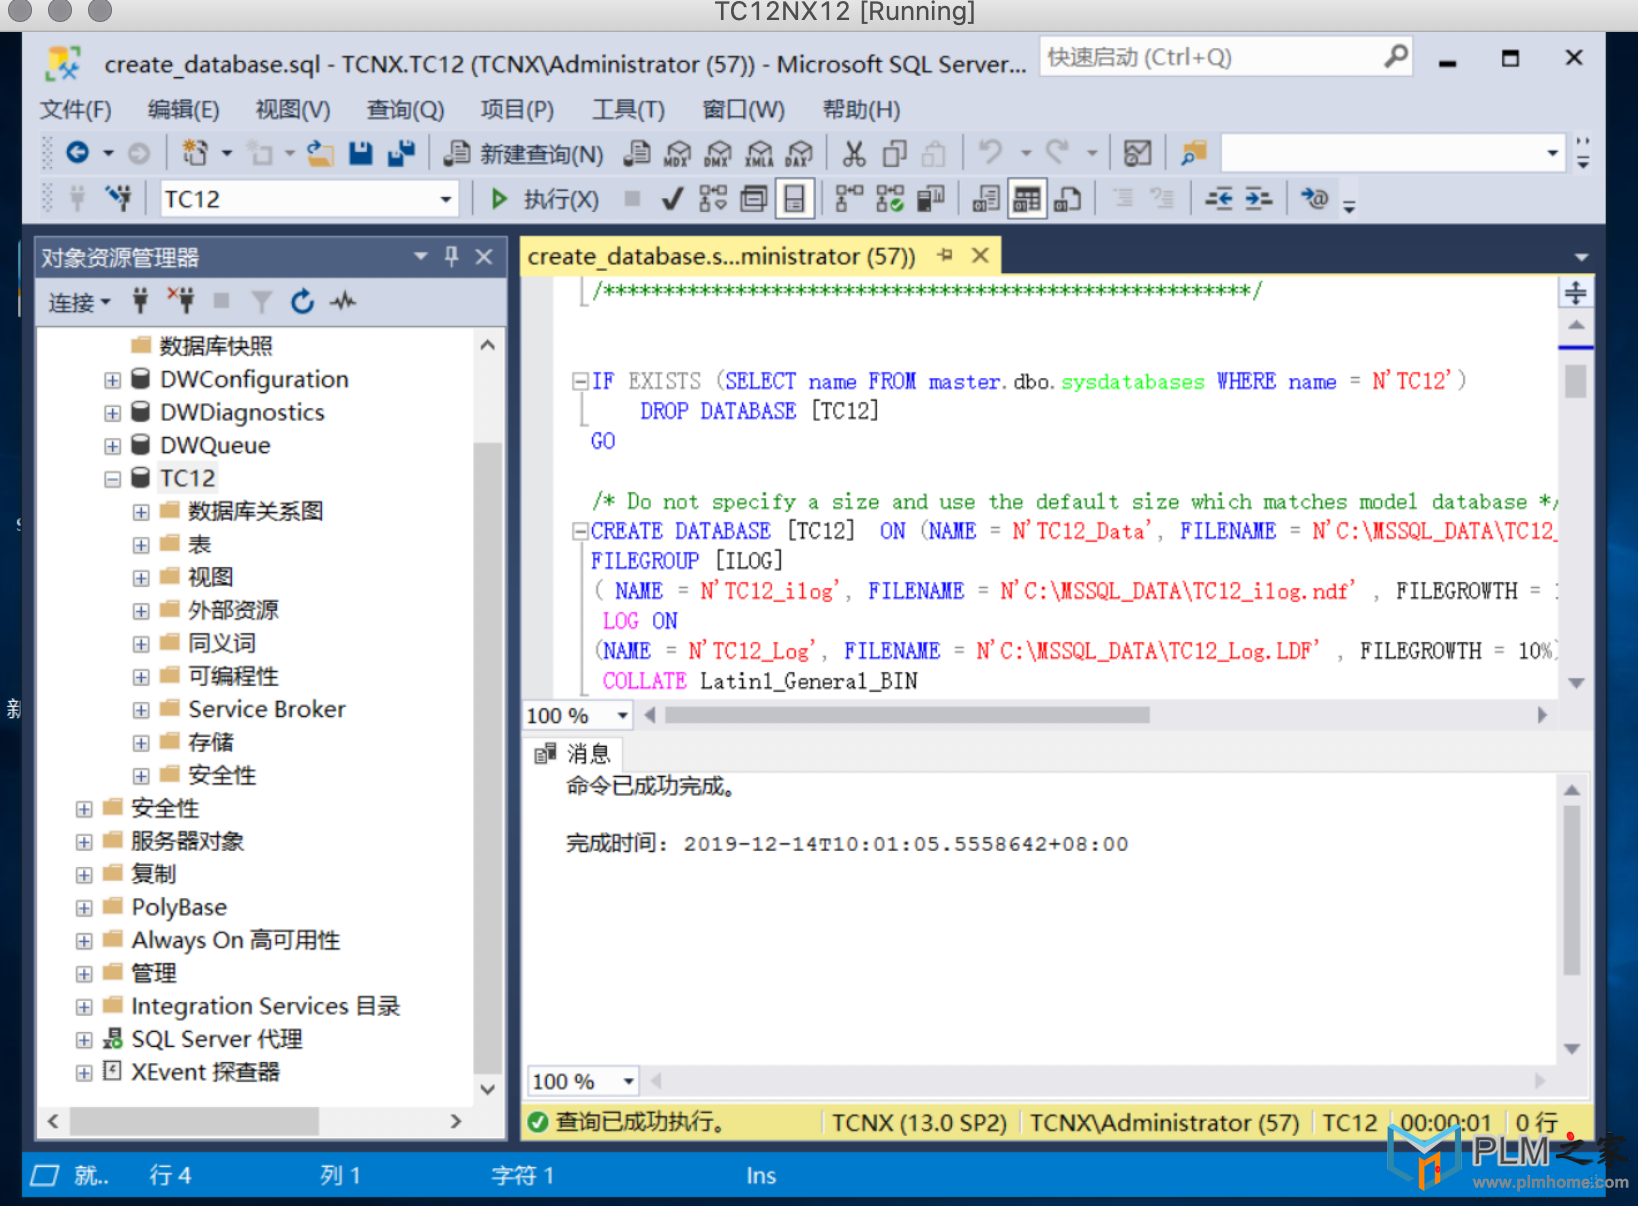The image size is (1638, 1206).
Task: Open the Connect (连接) dropdown
Action: click(x=80, y=302)
